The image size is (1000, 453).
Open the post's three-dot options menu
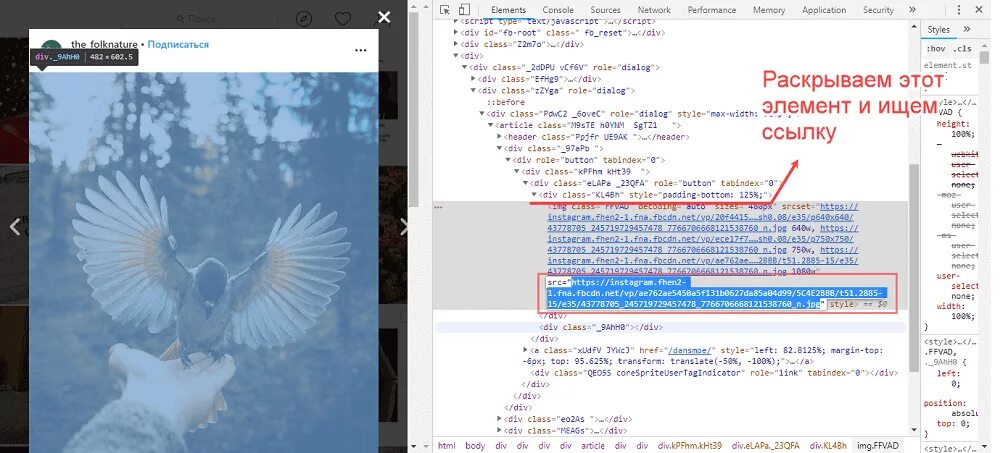tap(360, 50)
